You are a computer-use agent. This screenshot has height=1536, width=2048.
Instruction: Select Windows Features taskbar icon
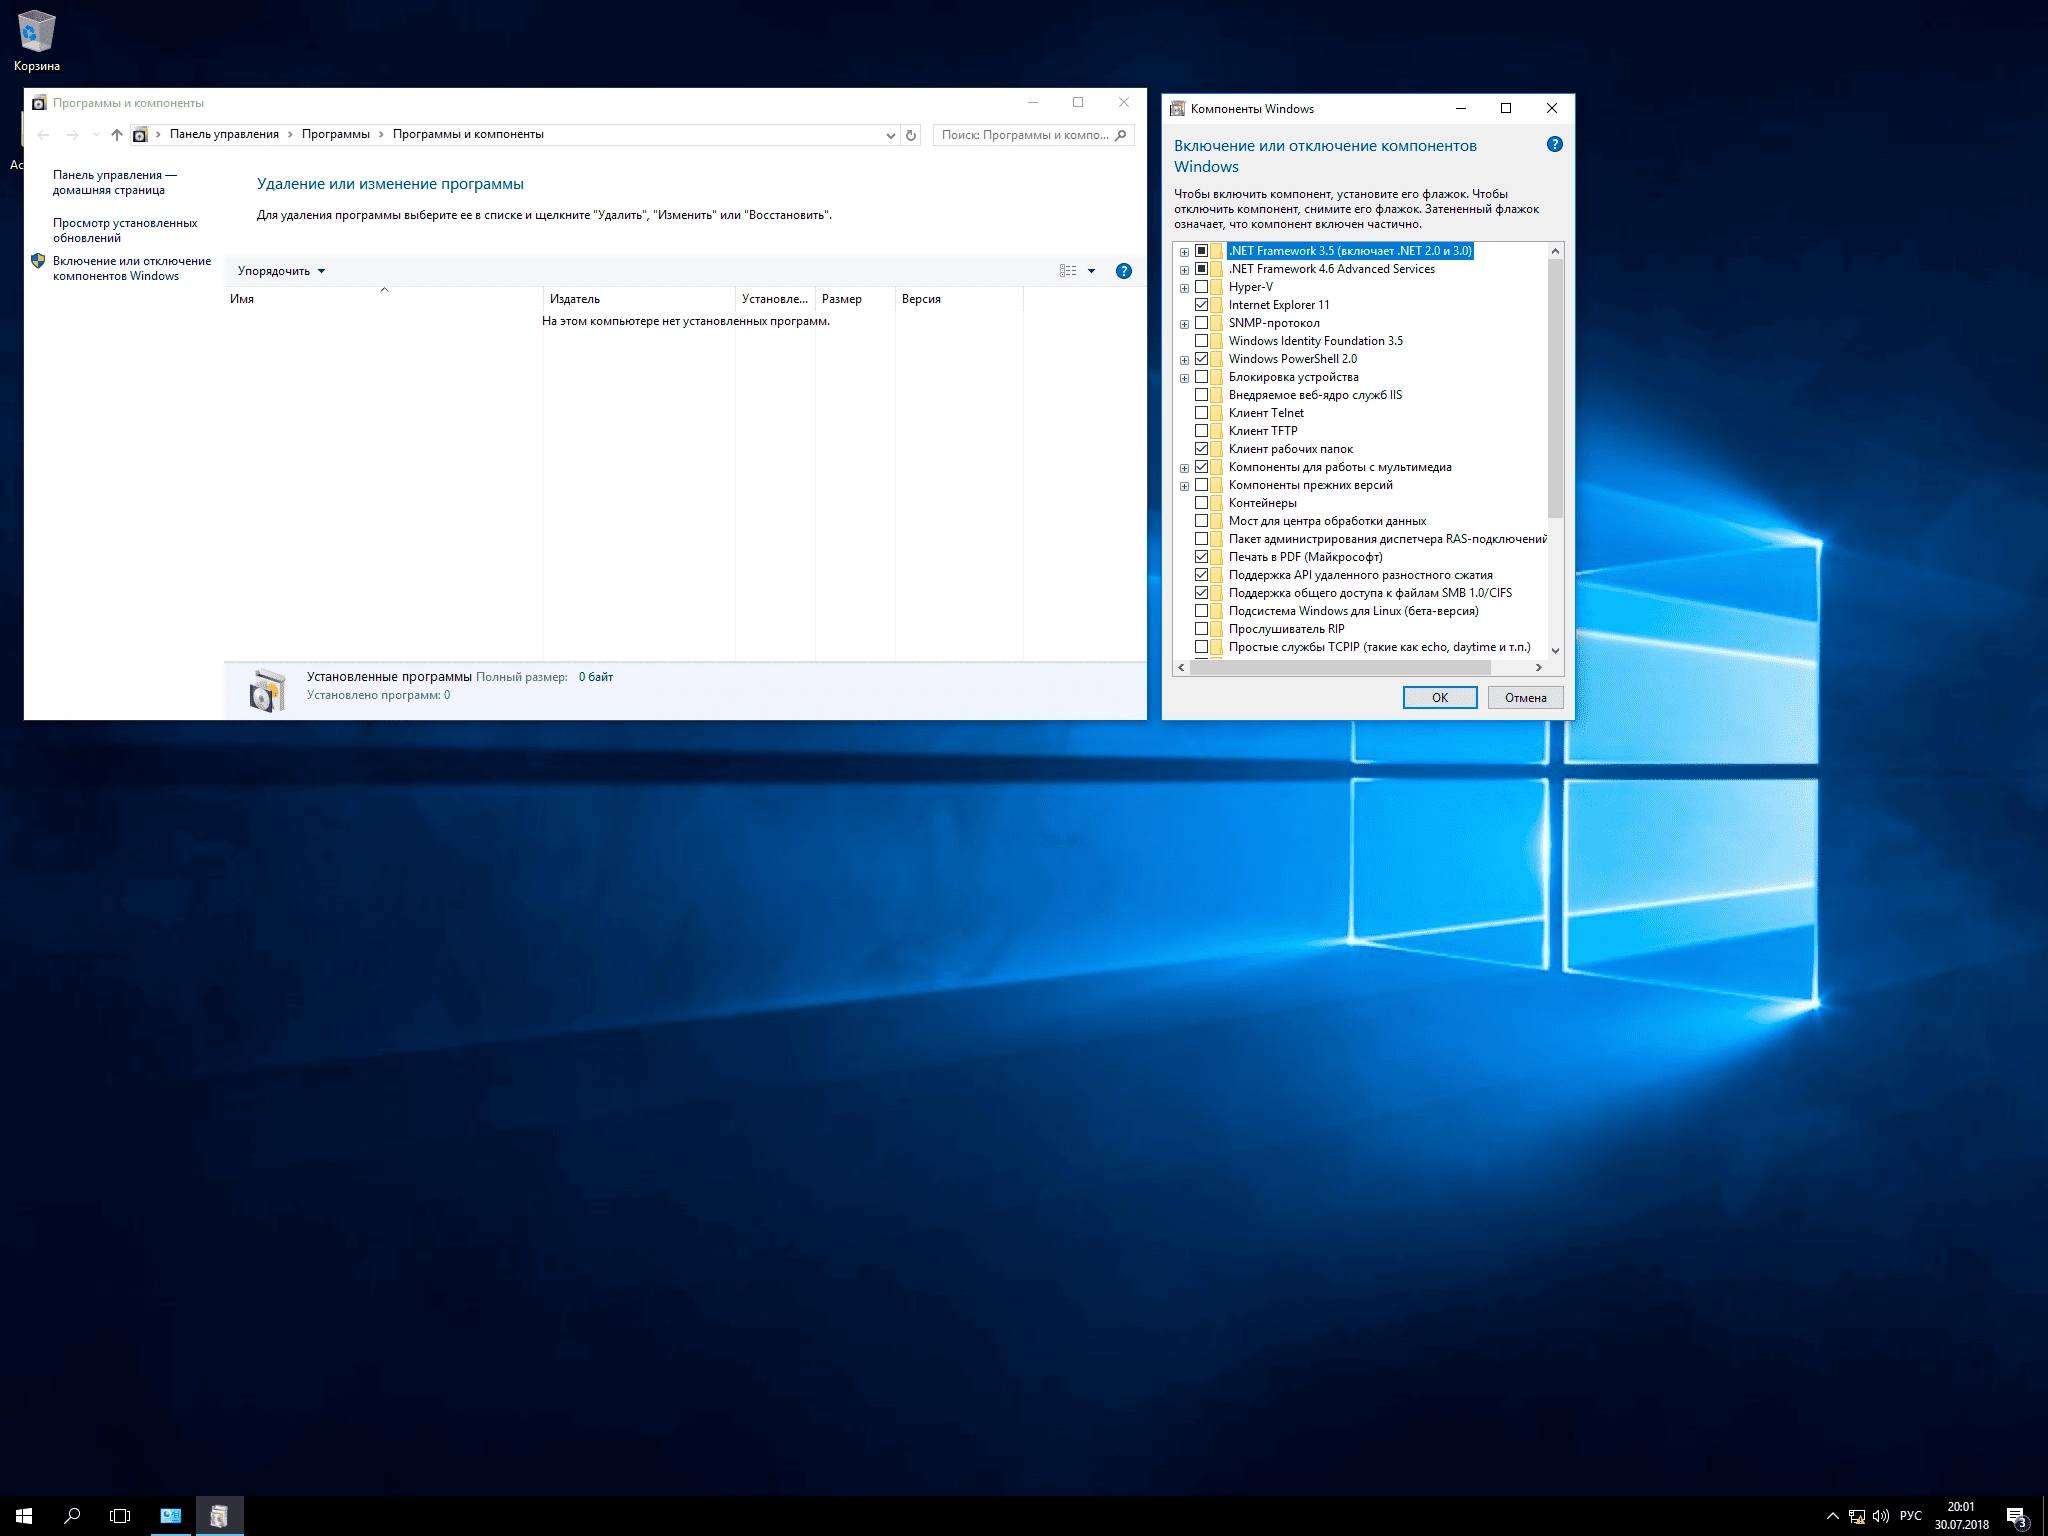click(x=219, y=1516)
